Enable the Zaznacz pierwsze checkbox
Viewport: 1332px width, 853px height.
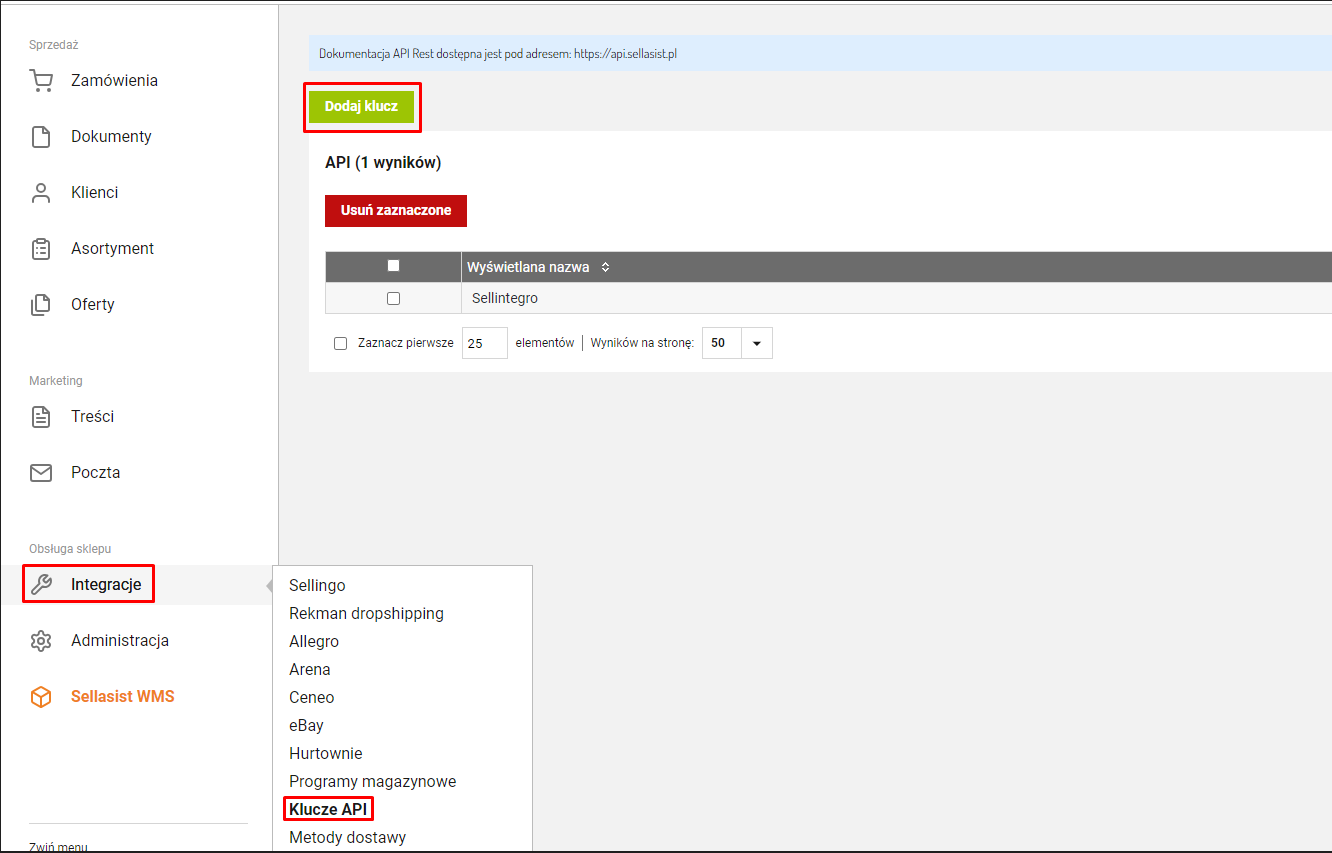point(340,343)
